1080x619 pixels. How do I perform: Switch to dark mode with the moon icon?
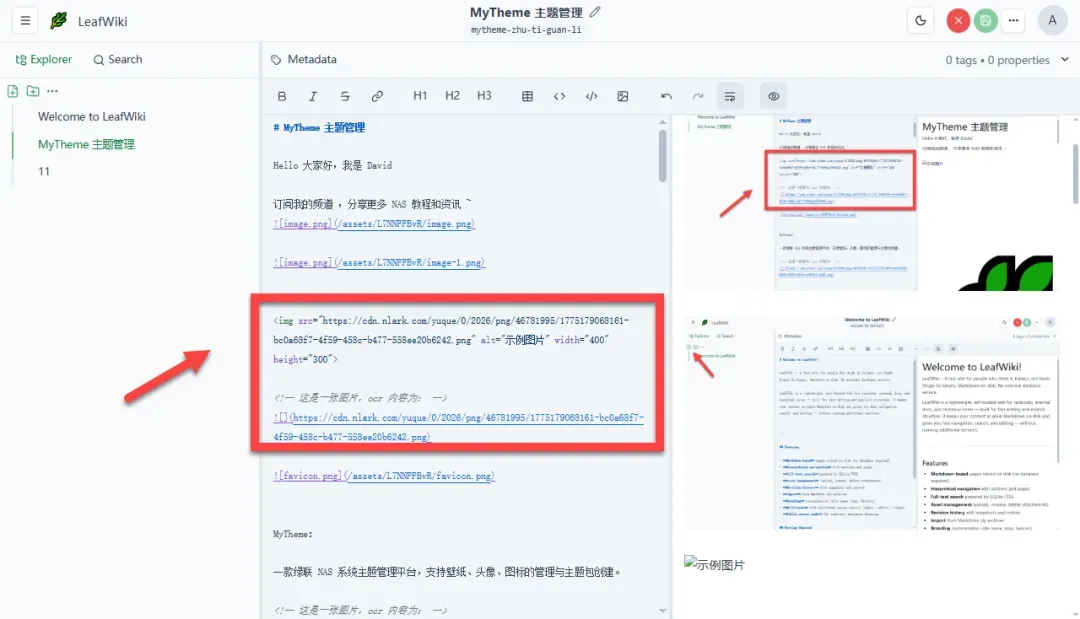tap(920, 21)
